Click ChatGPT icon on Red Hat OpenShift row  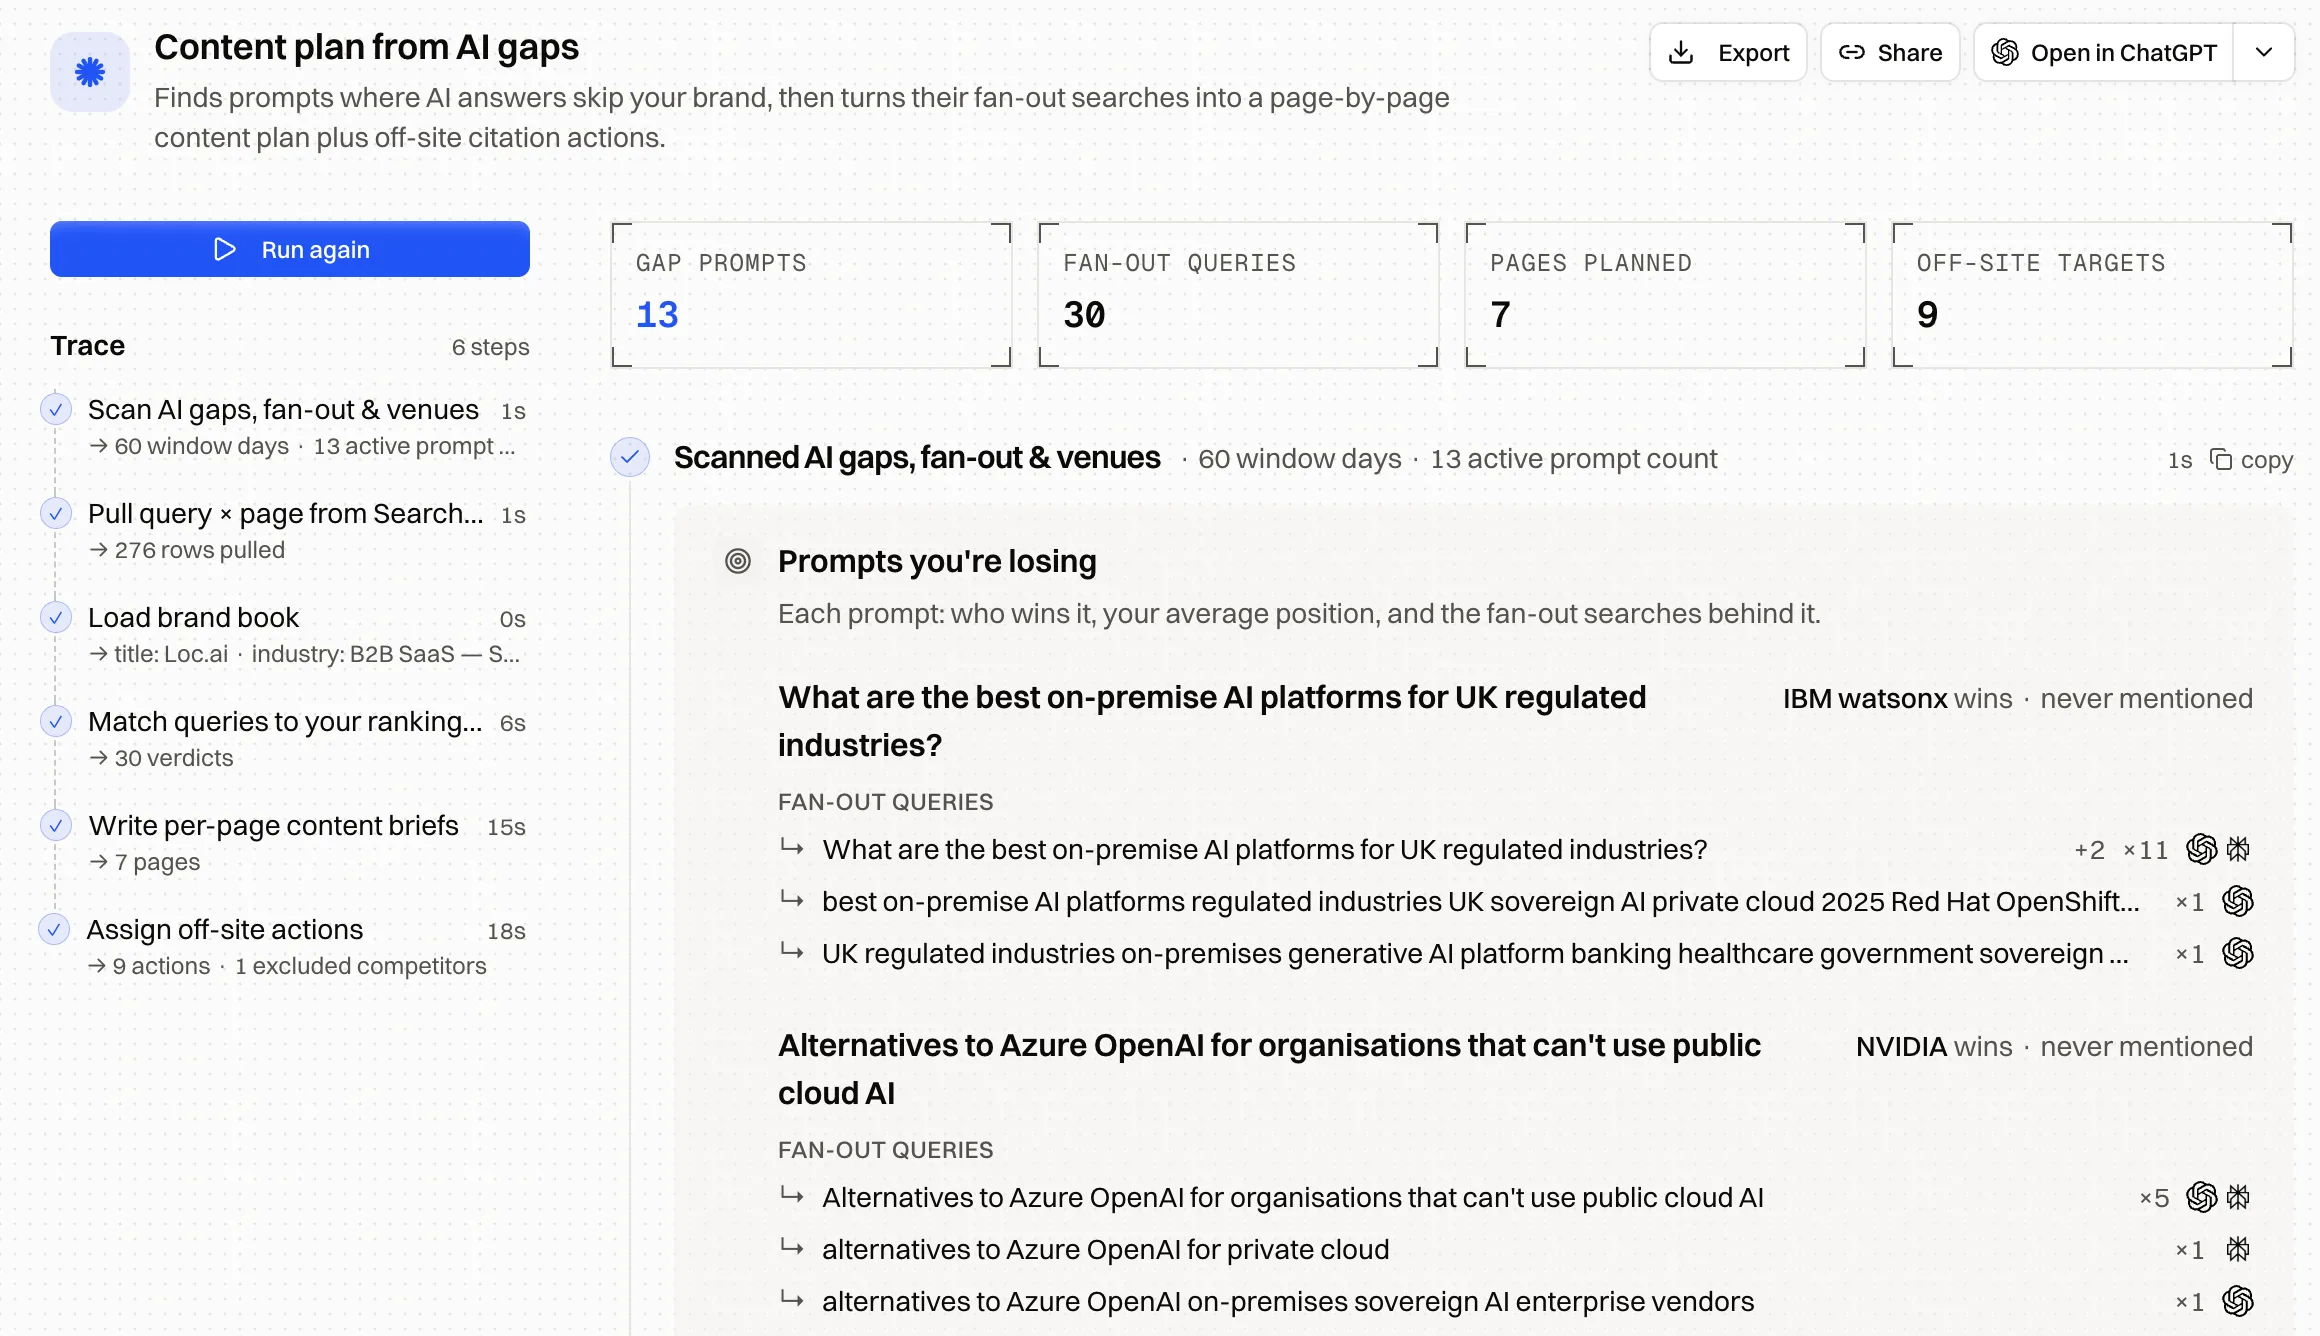click(x=2238, y=901)
